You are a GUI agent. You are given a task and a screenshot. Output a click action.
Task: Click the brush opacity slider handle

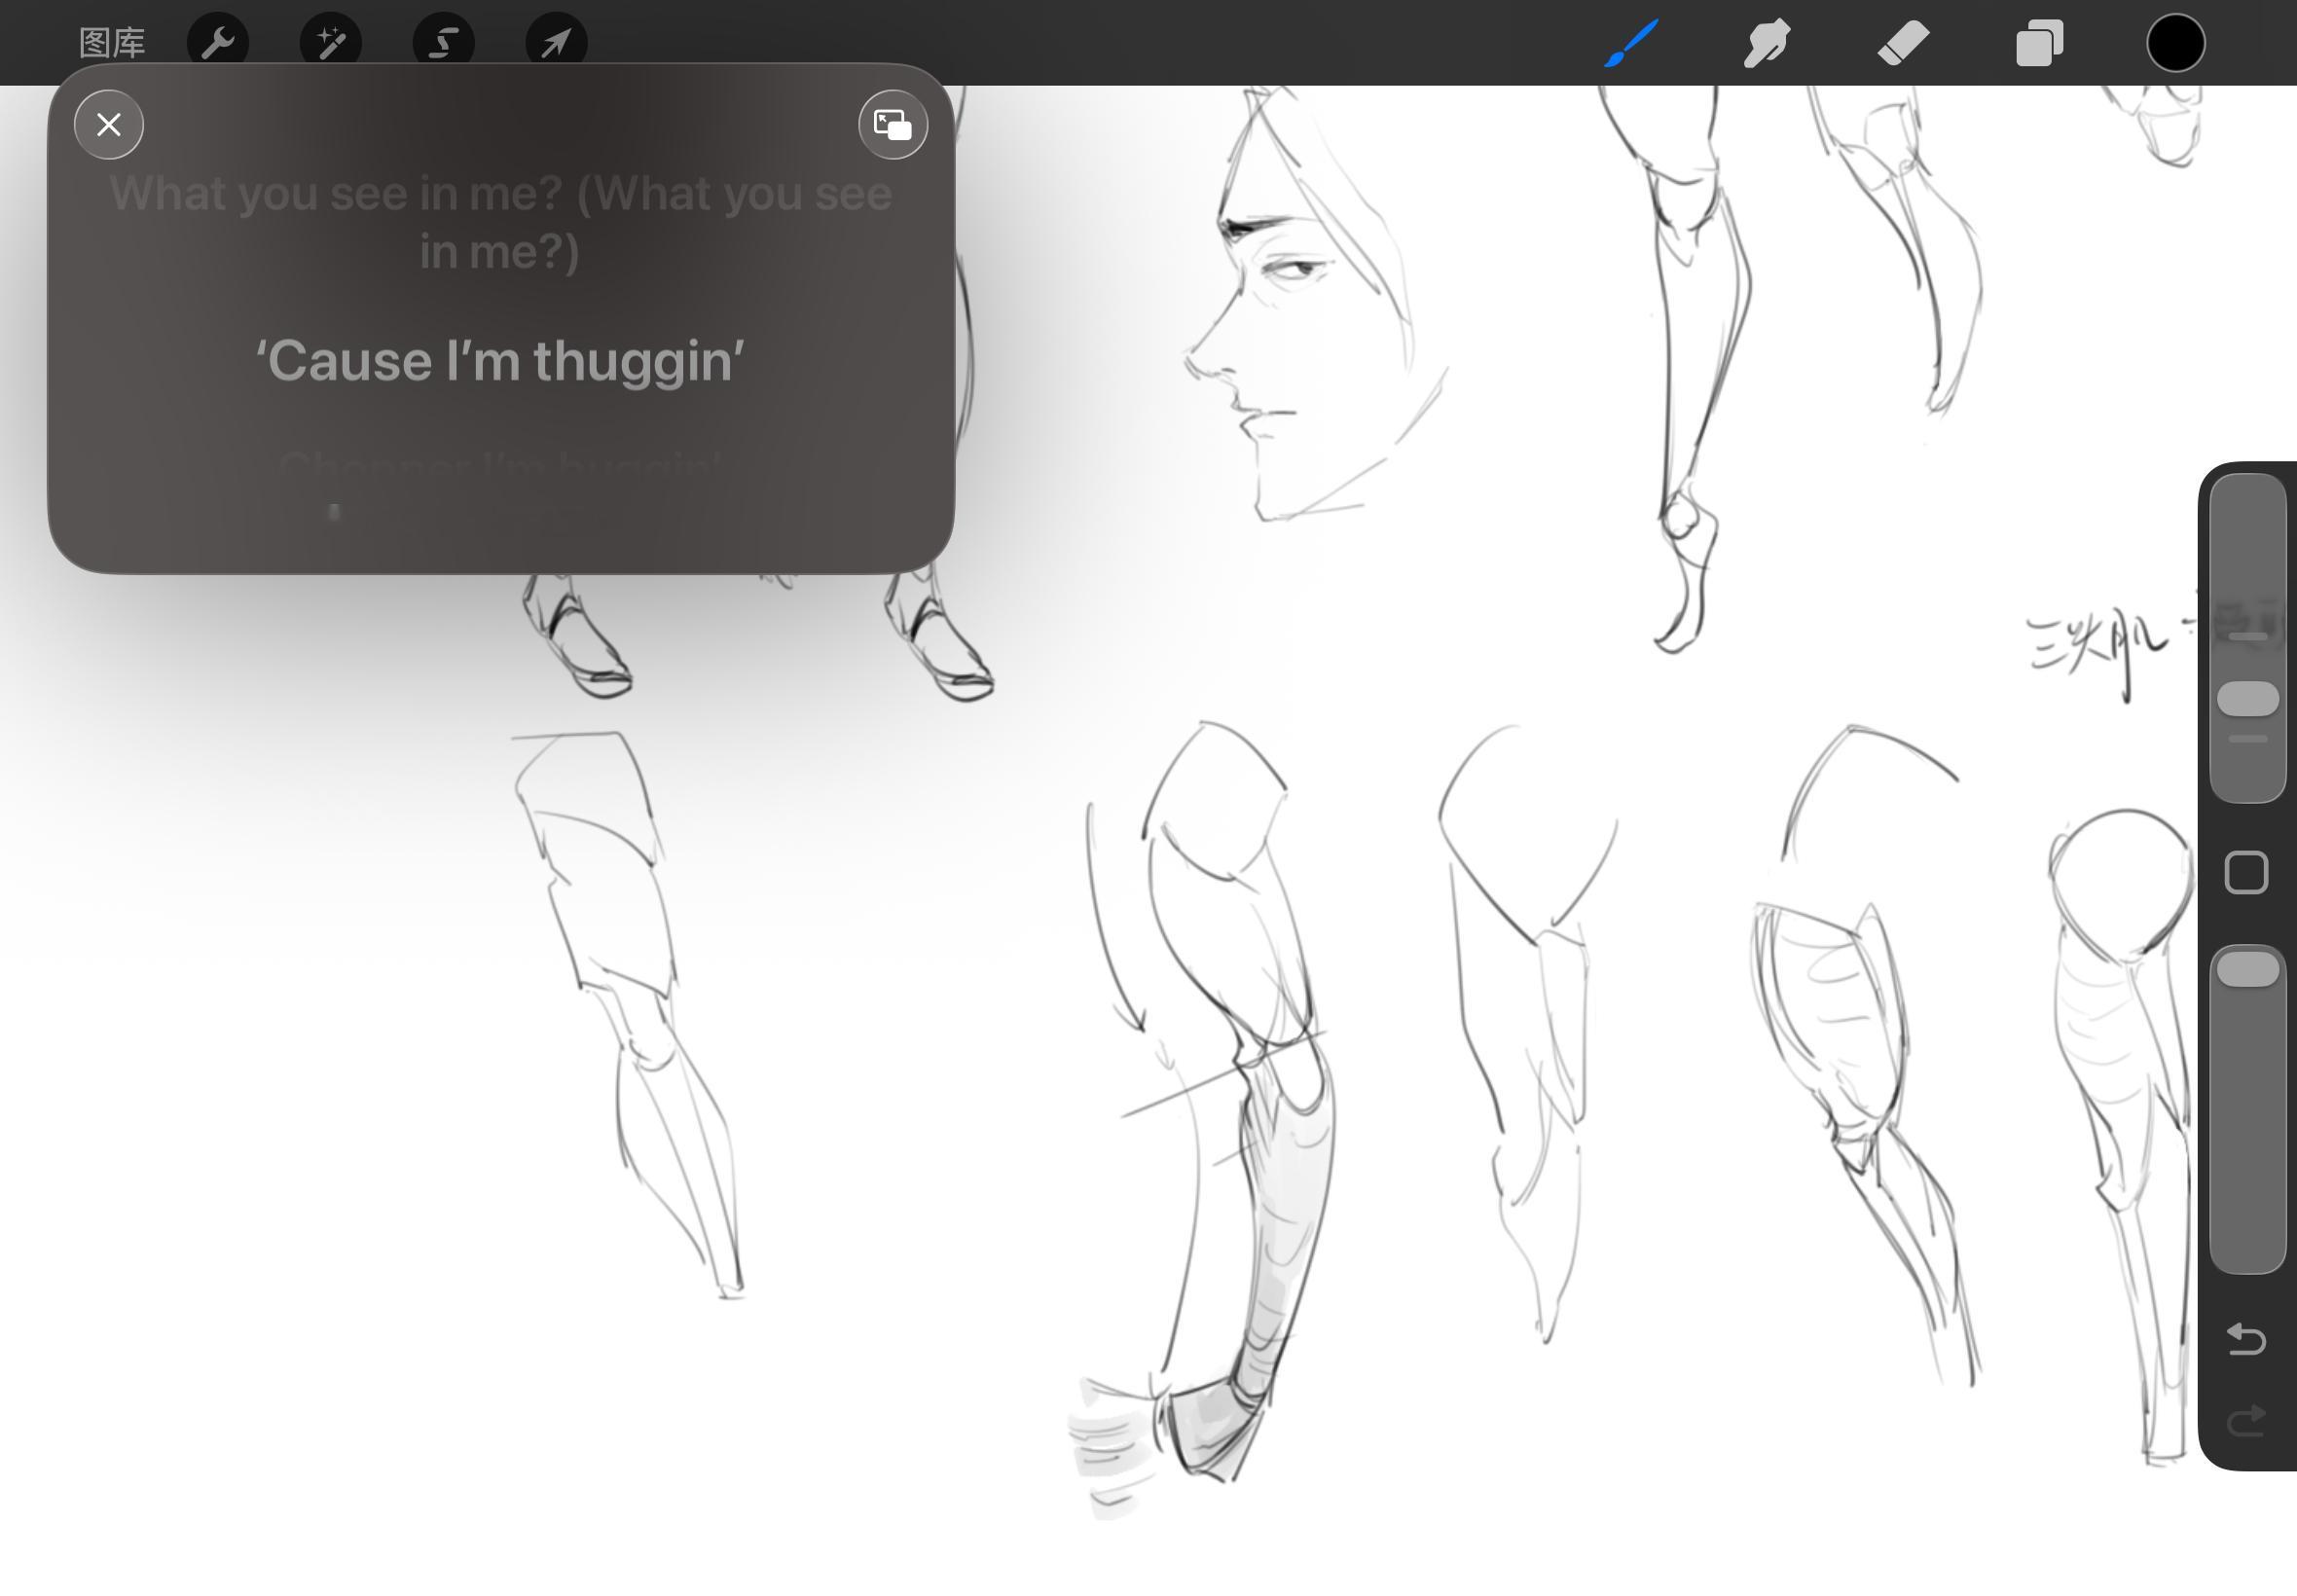pyautogui.click(x=2248, y=970)
